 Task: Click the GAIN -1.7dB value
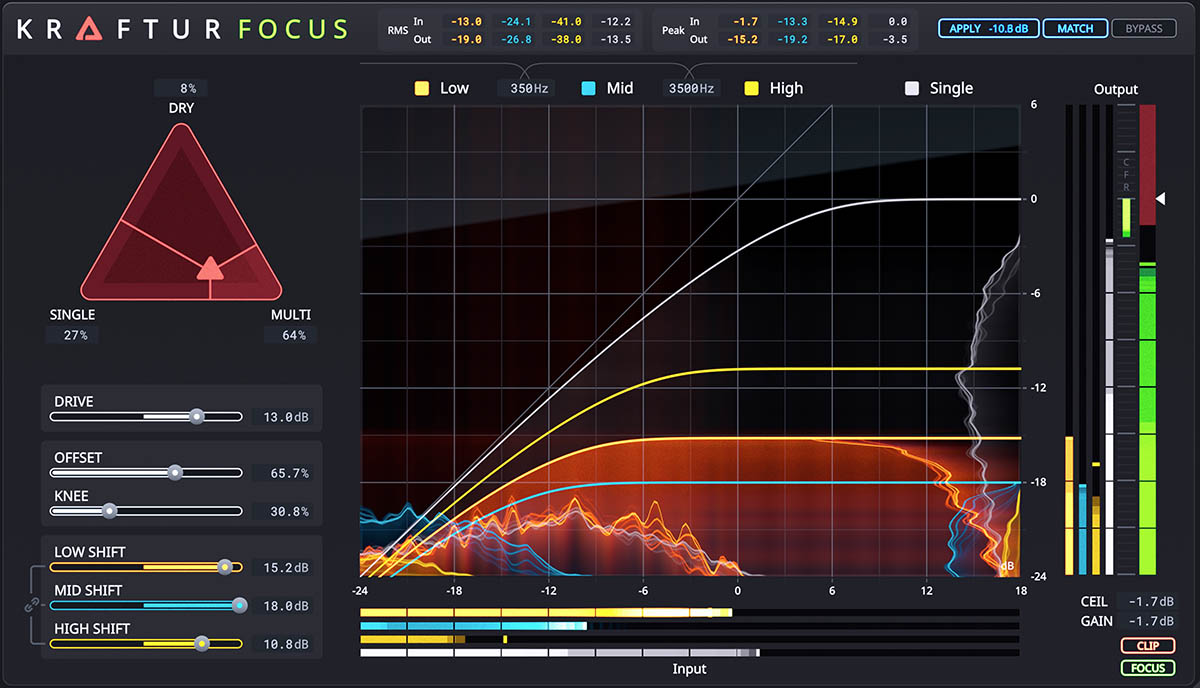pyautogui.click(x=1149, y=622)
